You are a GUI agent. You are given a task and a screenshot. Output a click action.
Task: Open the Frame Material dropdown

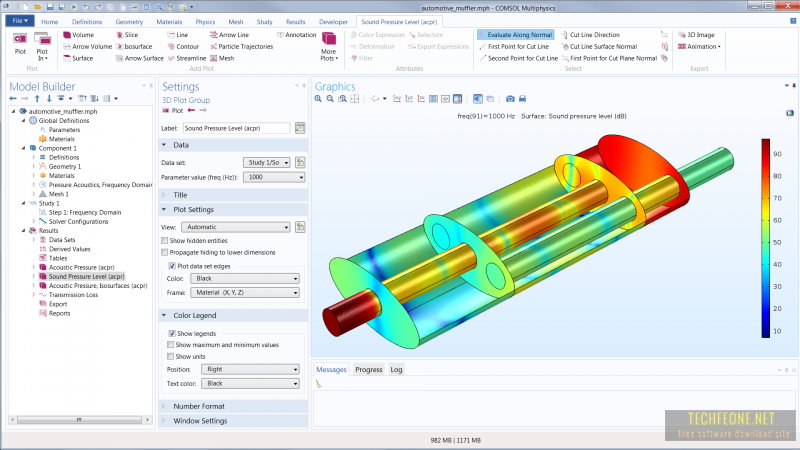(x=245, y=293)
